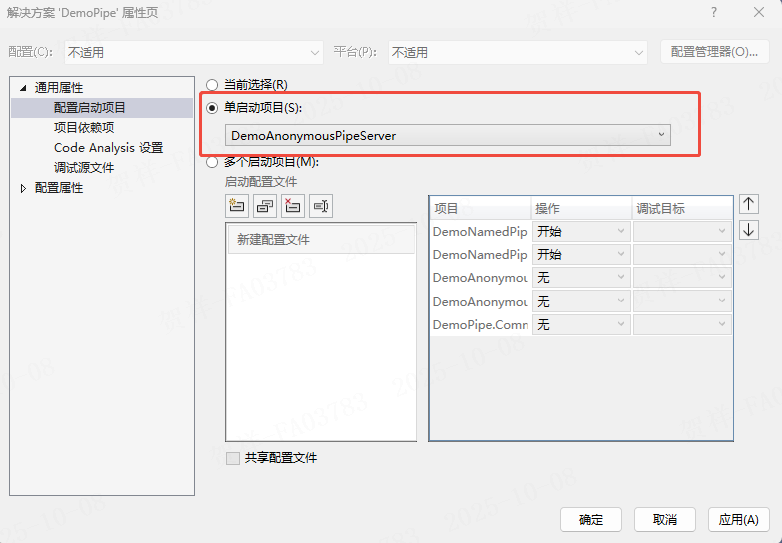Image resolution: width=782 pixels, height=543 pixels.
Task: Select the 配置属性 tree label
Action: point(59,188)
